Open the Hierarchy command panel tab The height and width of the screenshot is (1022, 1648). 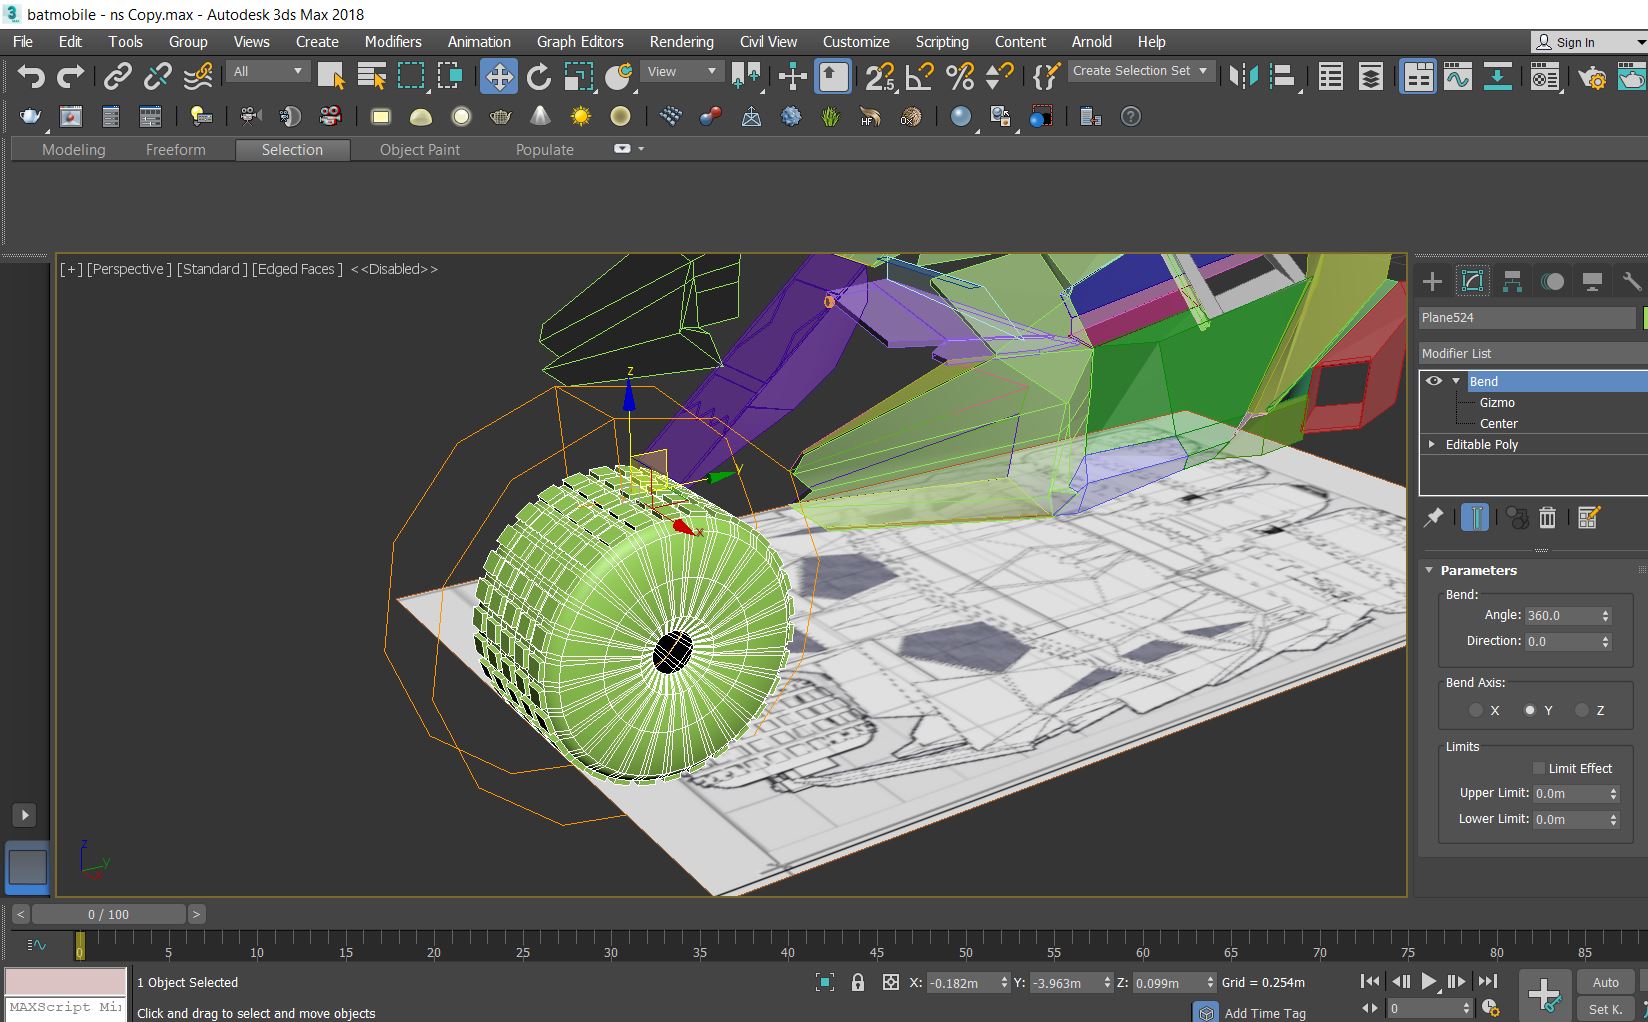click(1512, 281)
